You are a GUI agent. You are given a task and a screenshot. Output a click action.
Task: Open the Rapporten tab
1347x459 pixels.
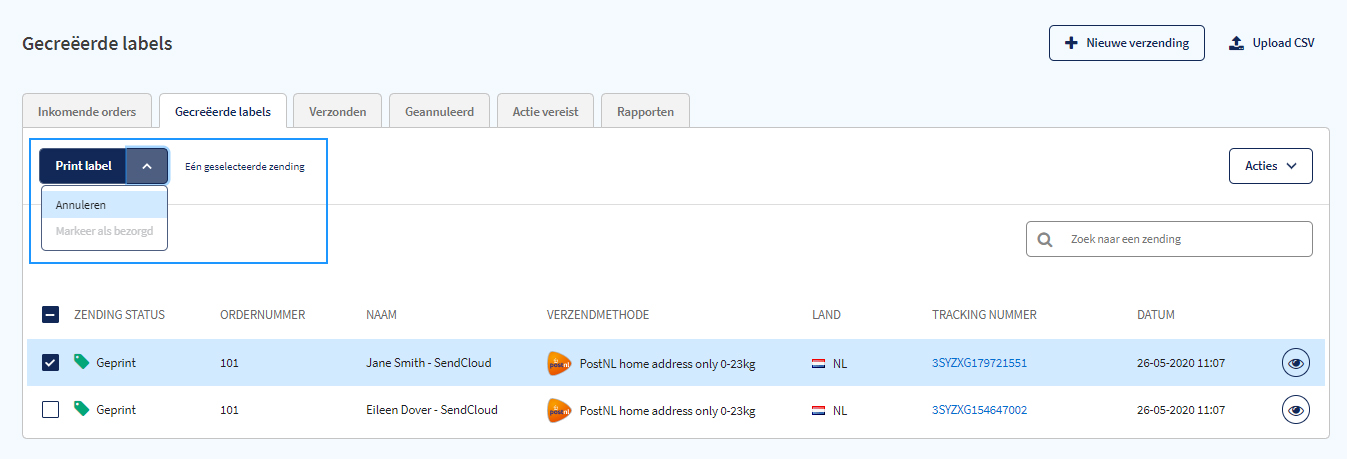(x=646, y=111)
